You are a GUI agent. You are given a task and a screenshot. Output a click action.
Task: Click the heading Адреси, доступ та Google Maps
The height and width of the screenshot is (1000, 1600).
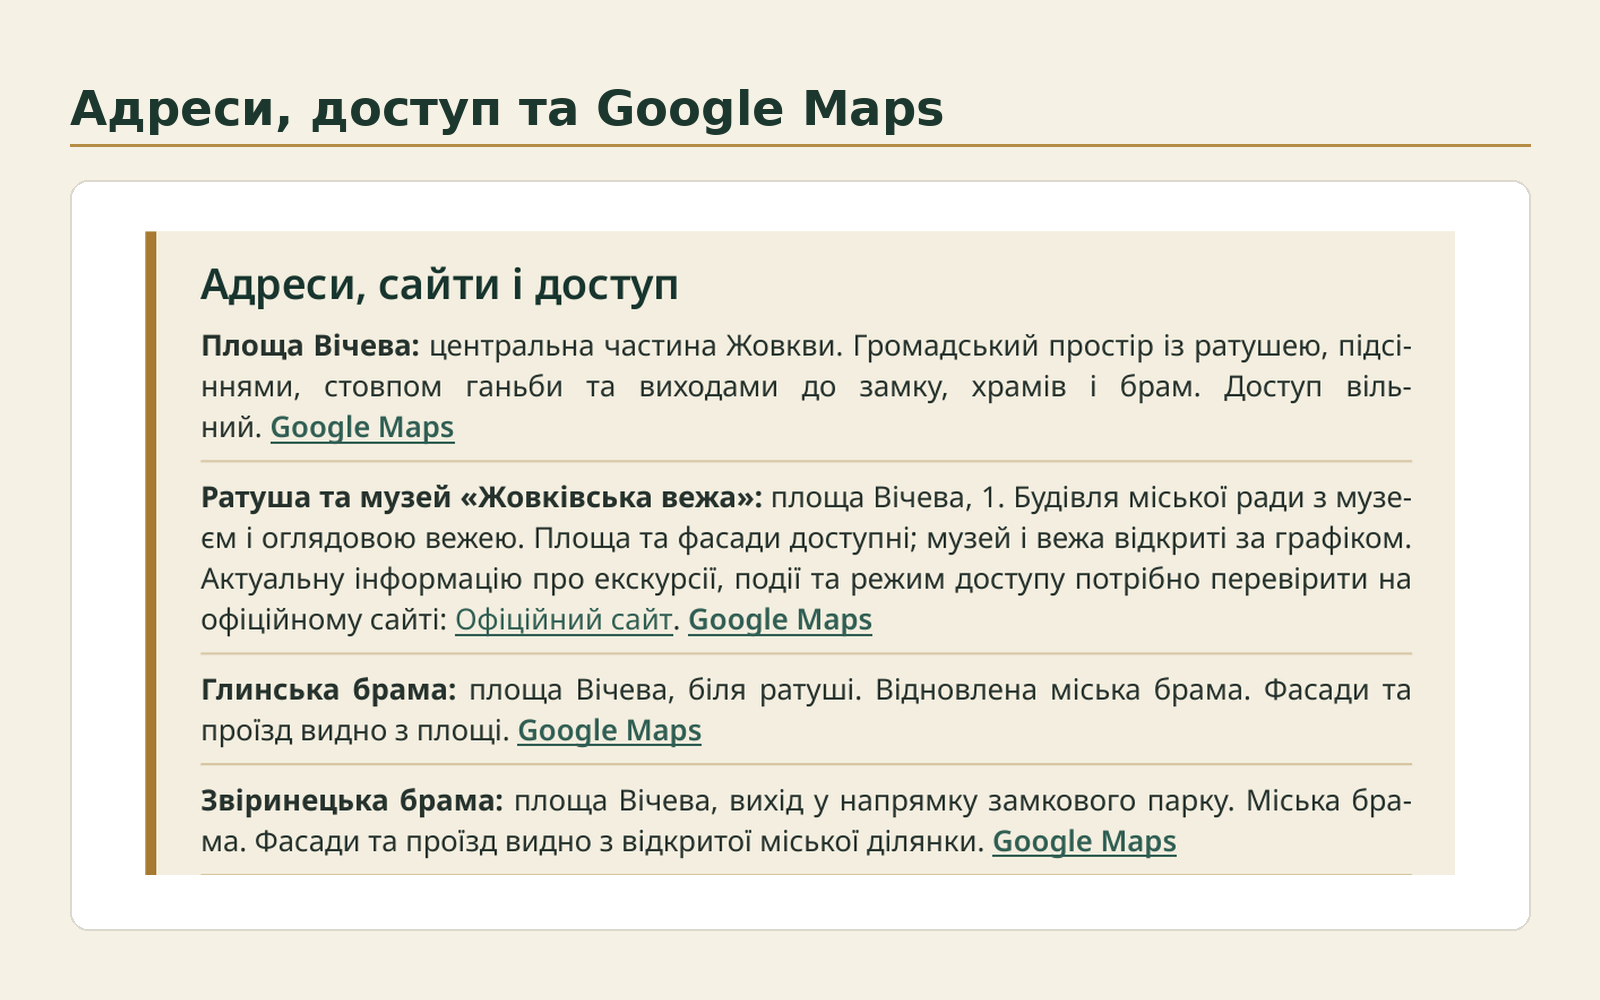(507, 109)
